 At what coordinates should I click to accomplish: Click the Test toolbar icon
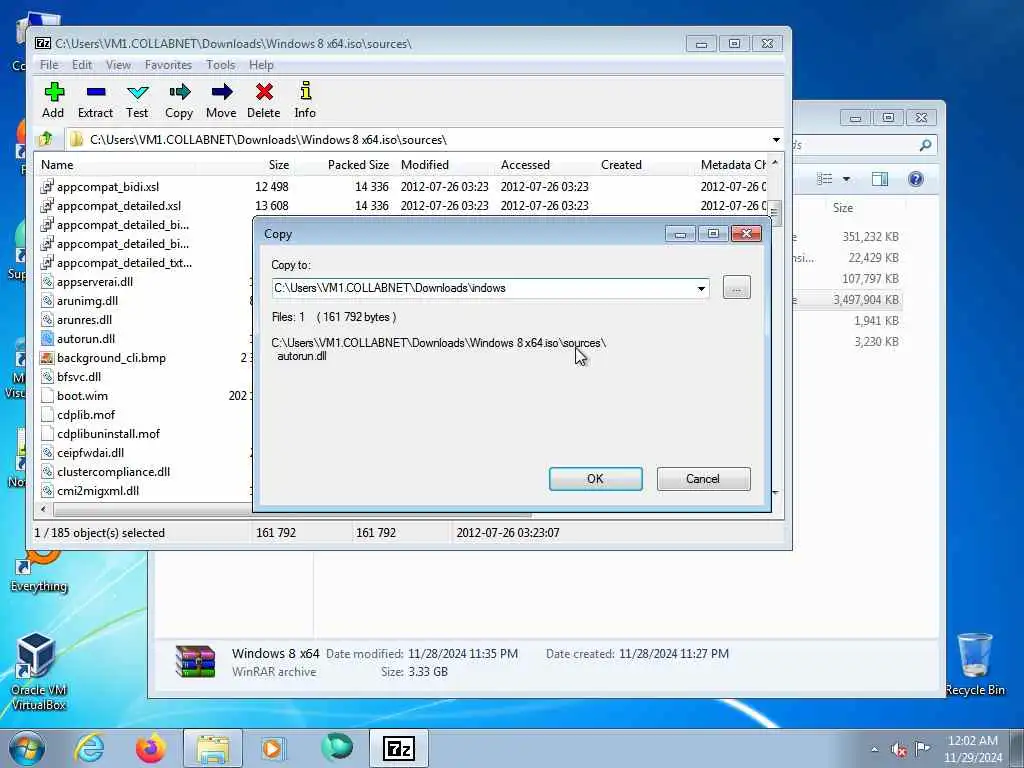coord(137,100)
